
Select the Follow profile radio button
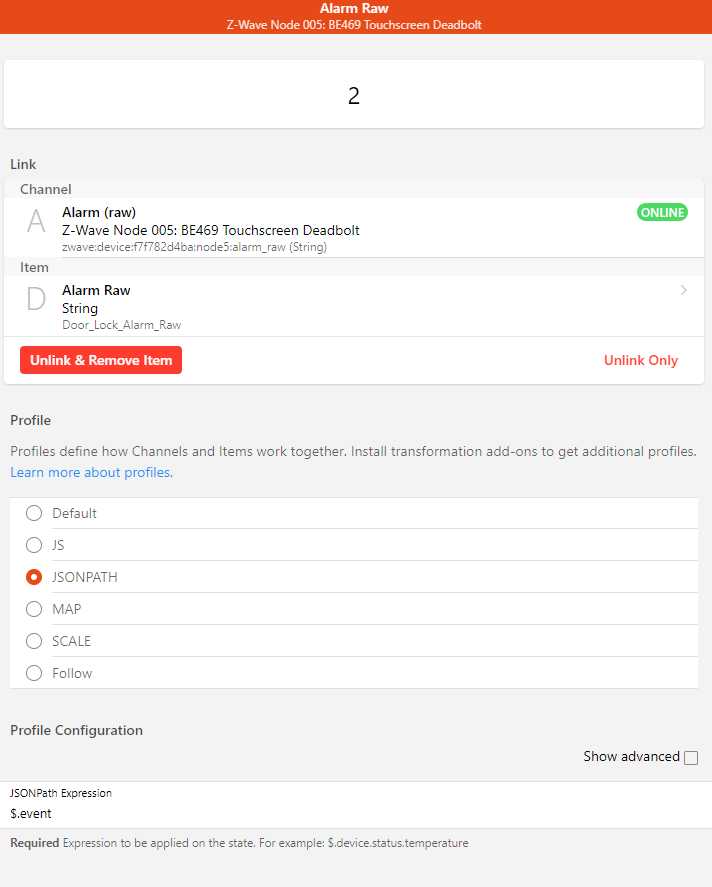[x=34, y=673]
